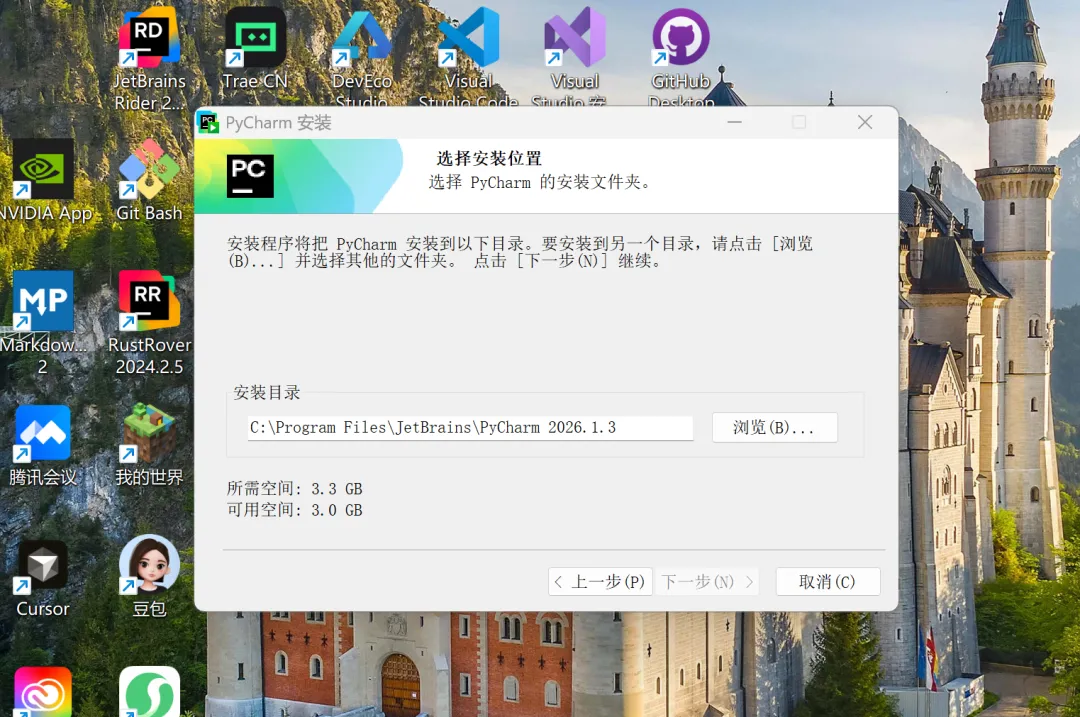1080x717 pixels.
Task: Open purple Visual Studio installer shortcut
Action: (574, 58)
